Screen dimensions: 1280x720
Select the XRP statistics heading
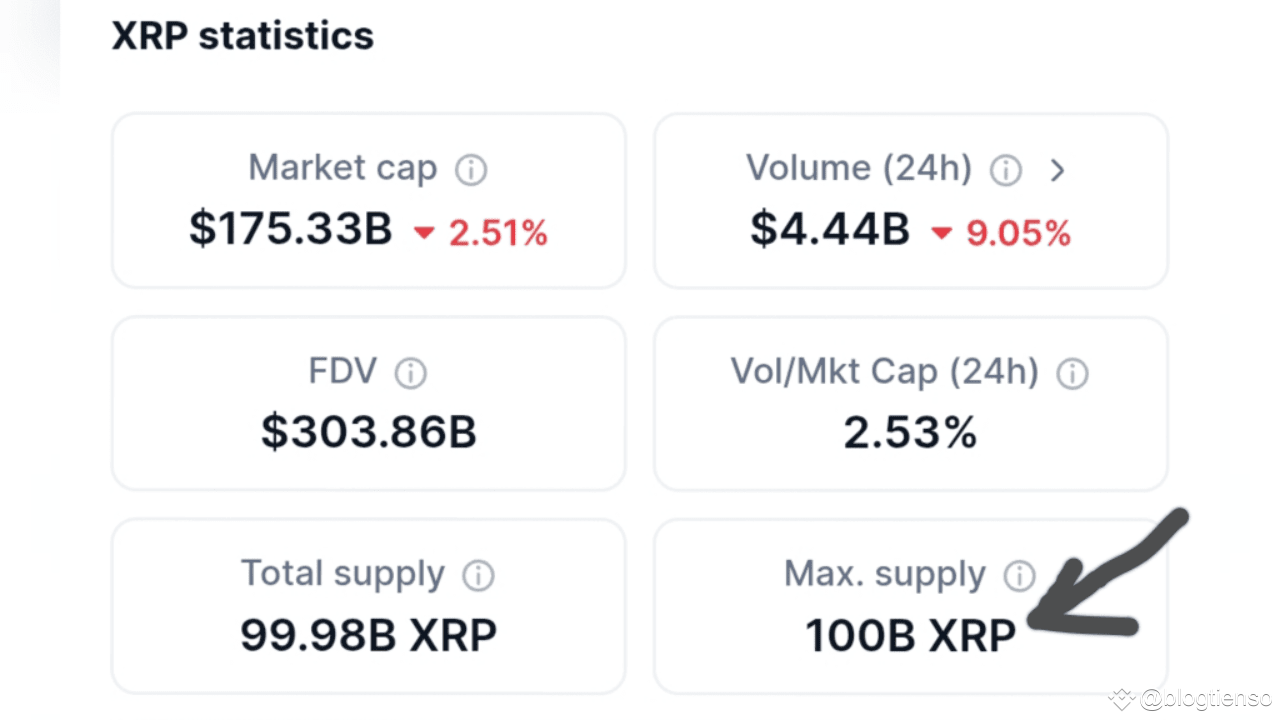coord(242,36)
